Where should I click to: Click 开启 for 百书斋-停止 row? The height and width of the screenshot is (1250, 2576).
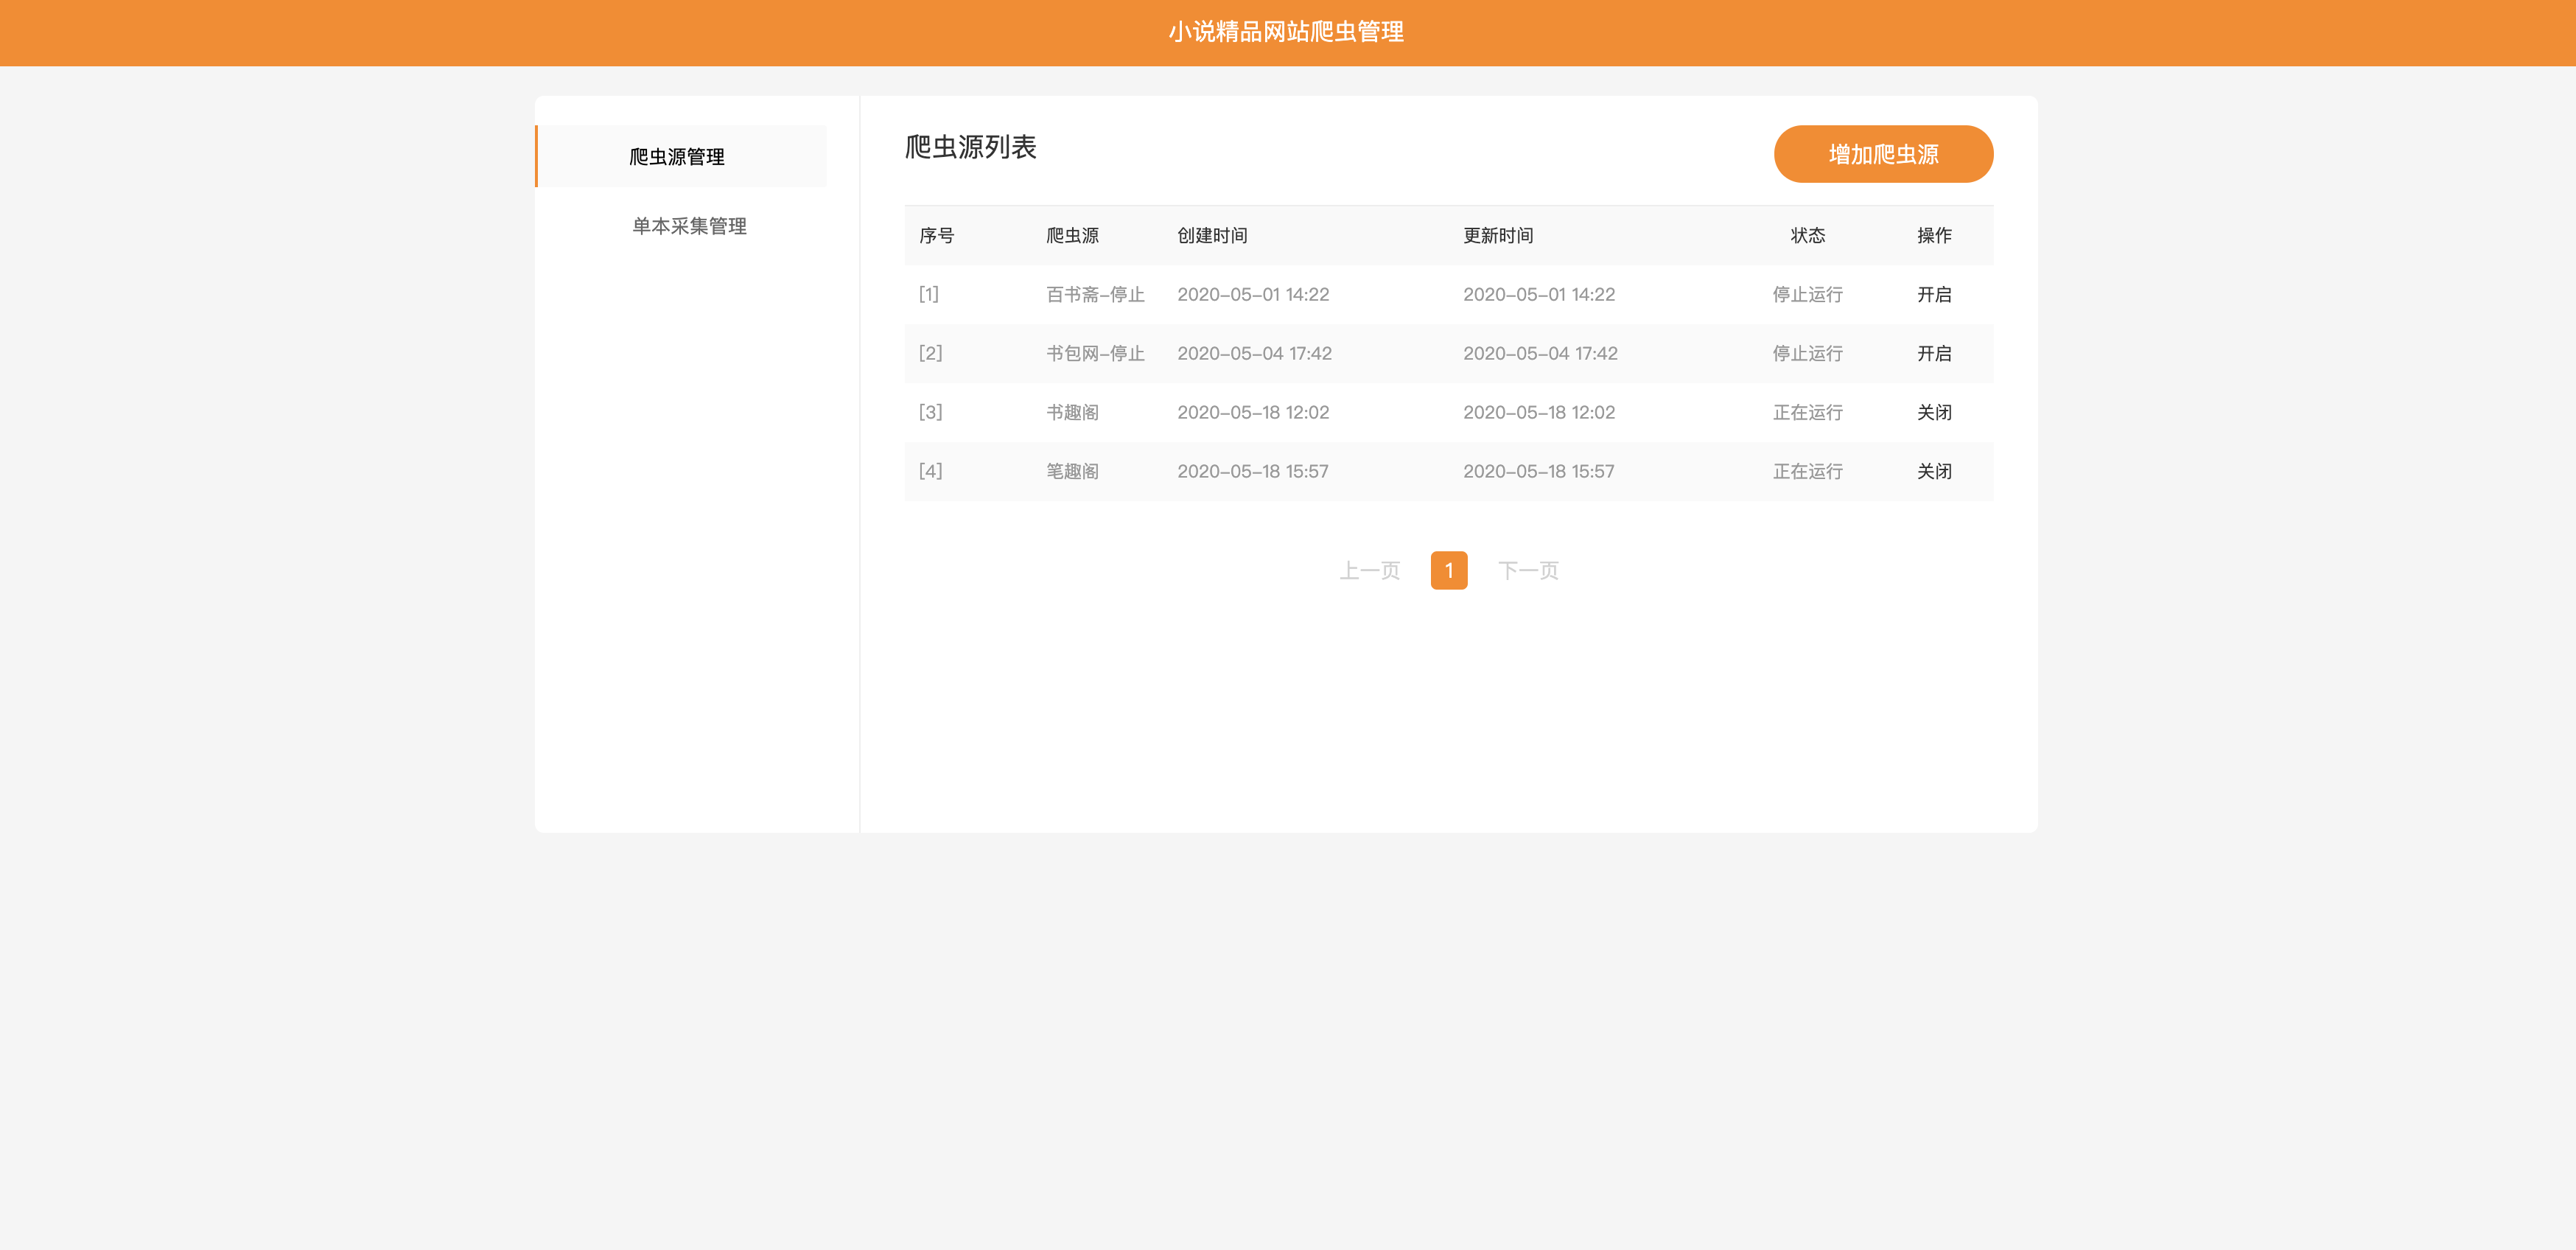(x=1933, y=294)
